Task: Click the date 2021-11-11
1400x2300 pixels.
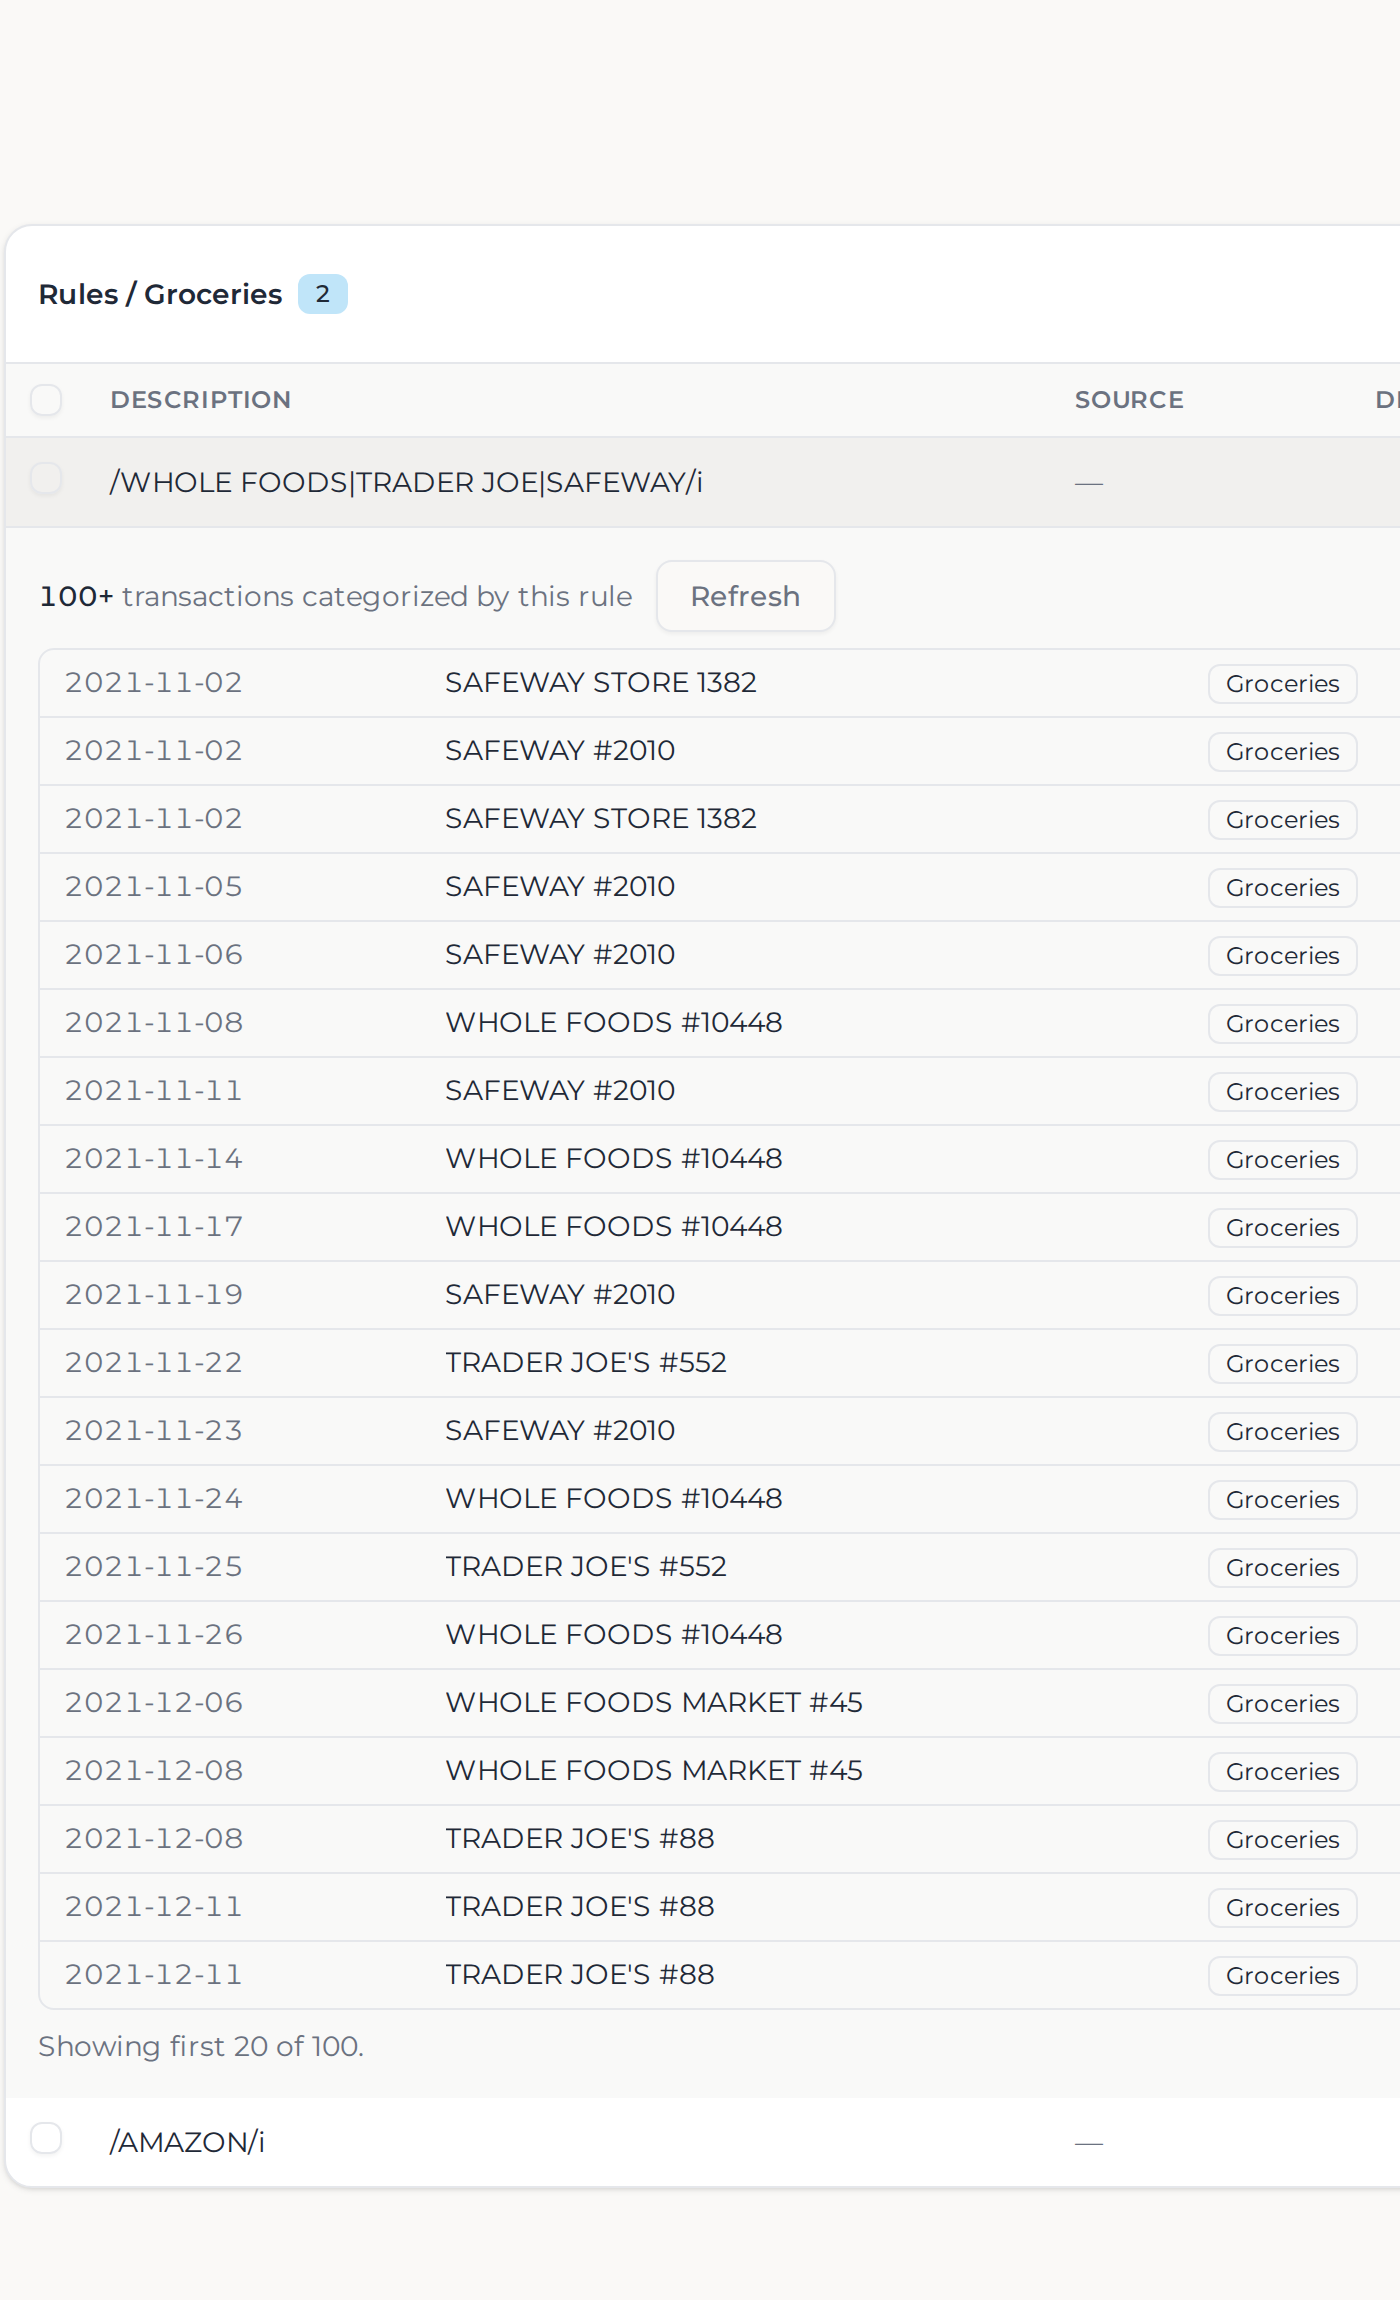Action: (154, 1090)
